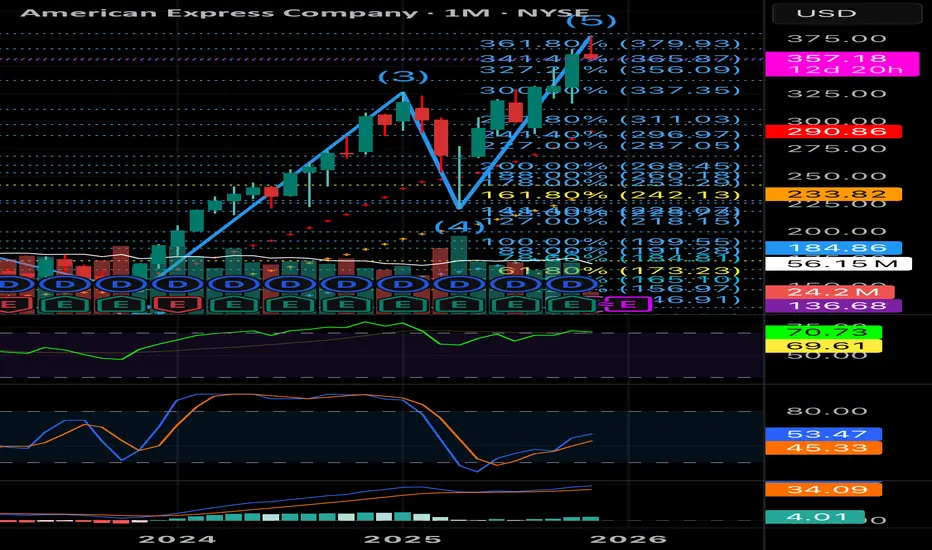The height and width of the screenshot is (550, 932).
Task: Click the purple 136.68 price label
Action: [833, 306]
